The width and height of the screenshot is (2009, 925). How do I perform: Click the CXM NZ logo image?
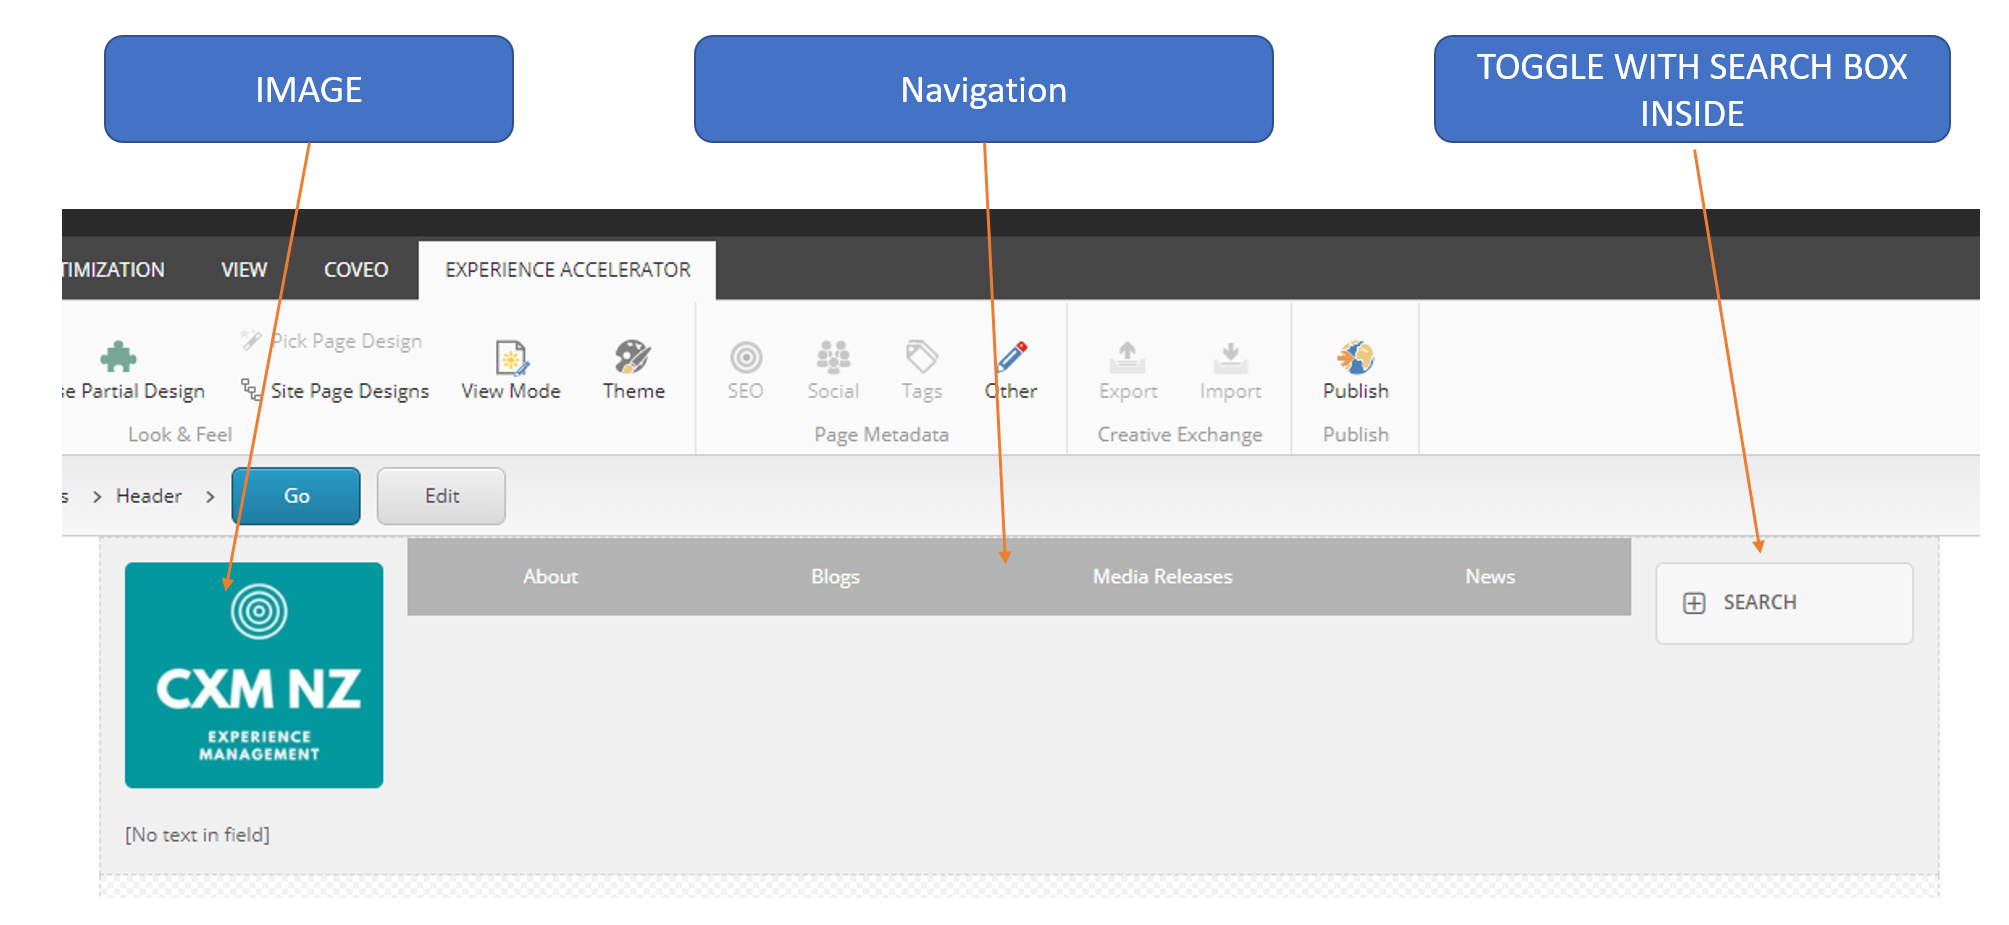click(x=253, y=674)
